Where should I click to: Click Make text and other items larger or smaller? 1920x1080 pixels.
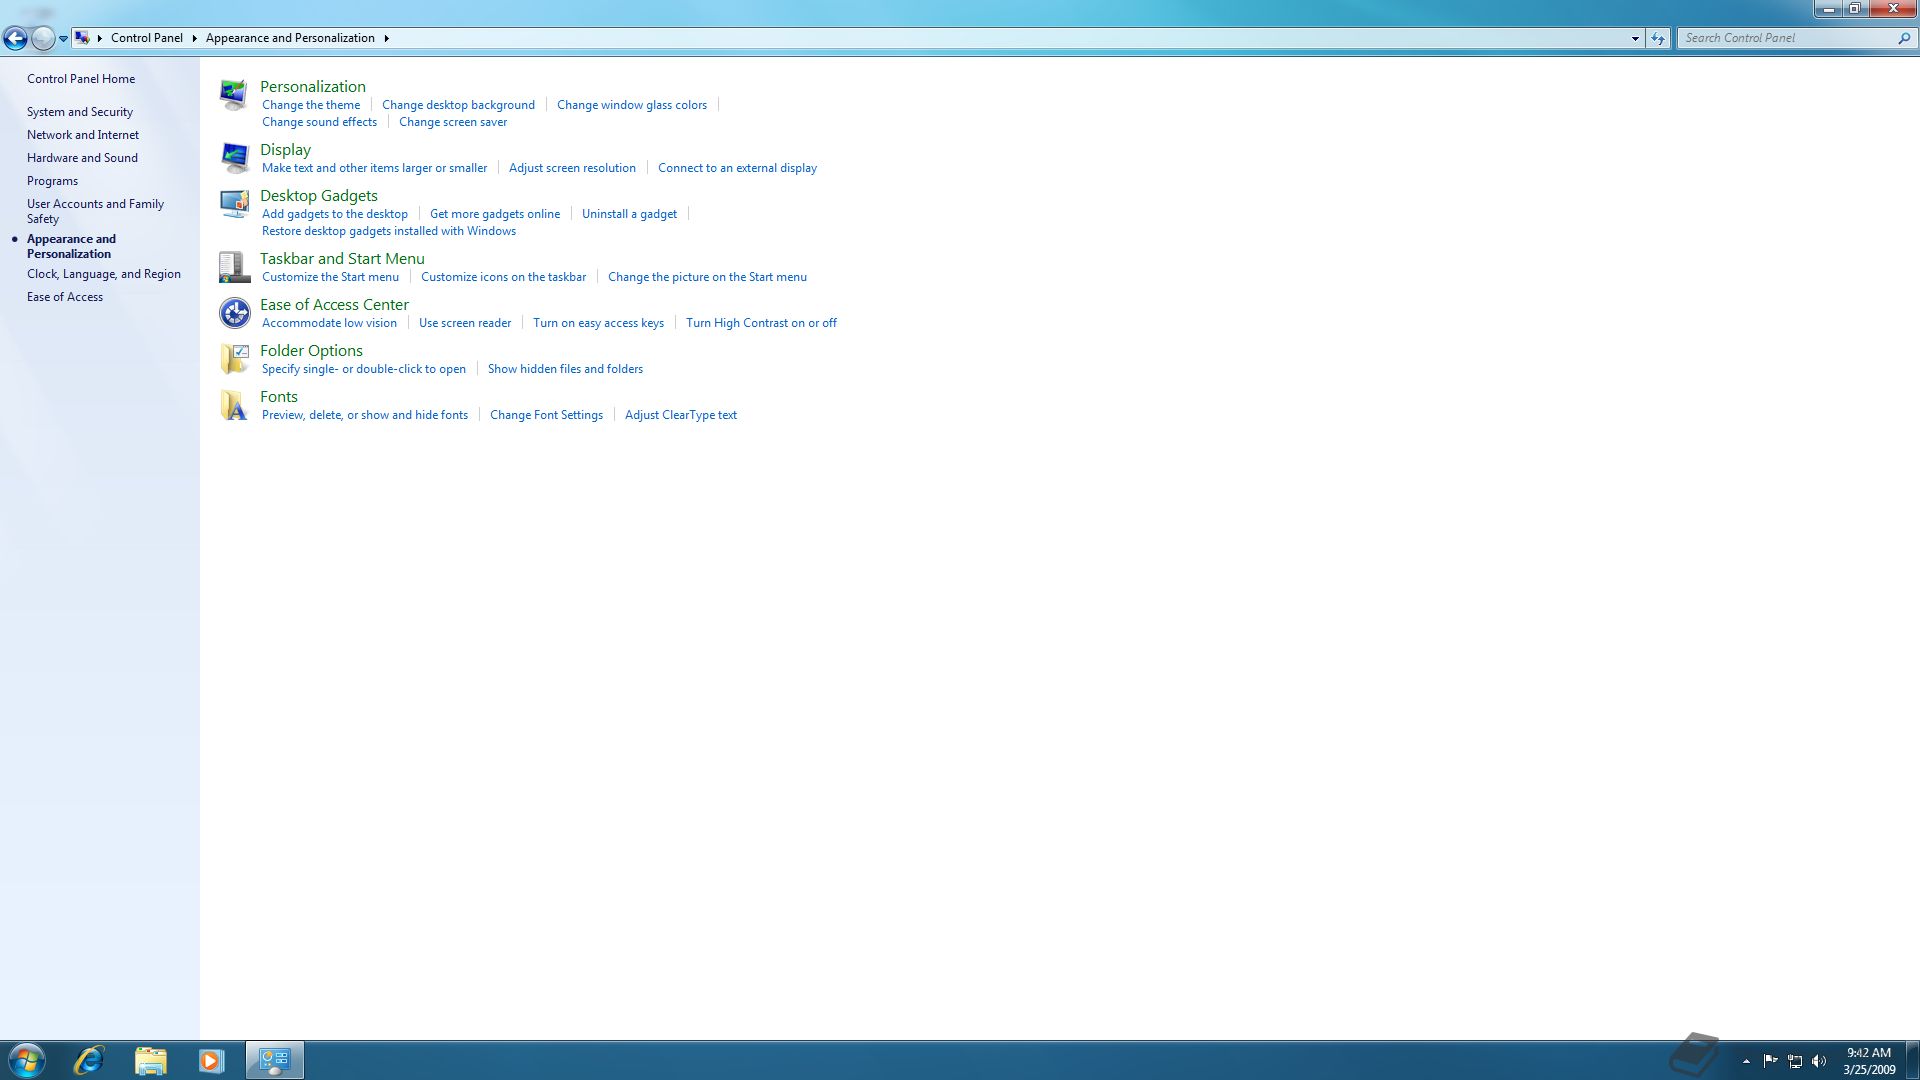[374, 168]
